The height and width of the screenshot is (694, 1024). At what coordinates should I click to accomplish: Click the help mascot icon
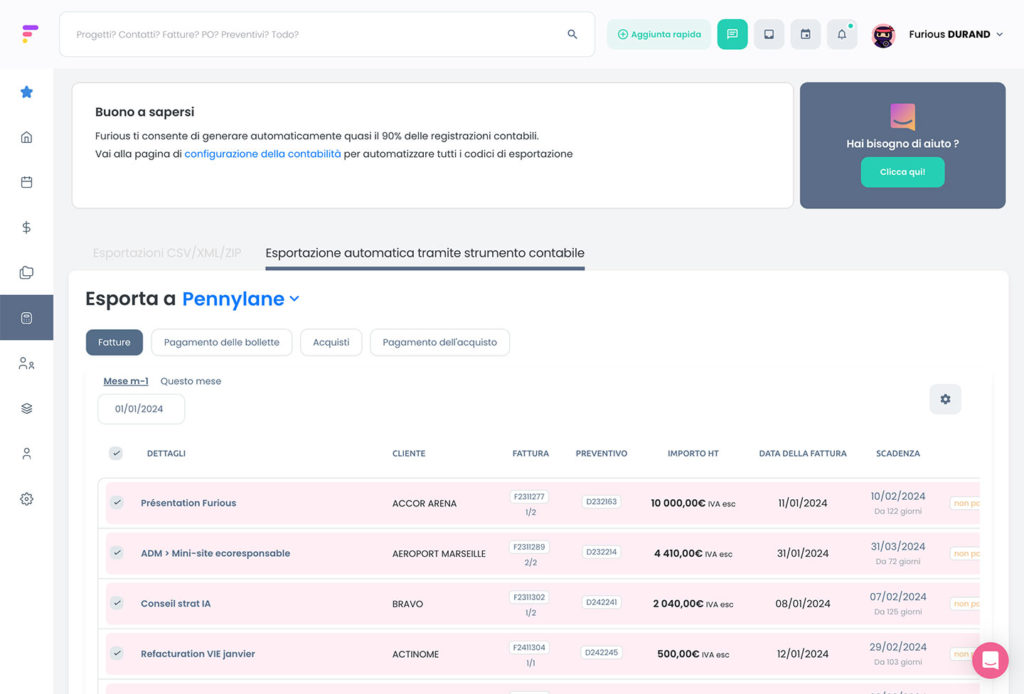tap(903, 117)
